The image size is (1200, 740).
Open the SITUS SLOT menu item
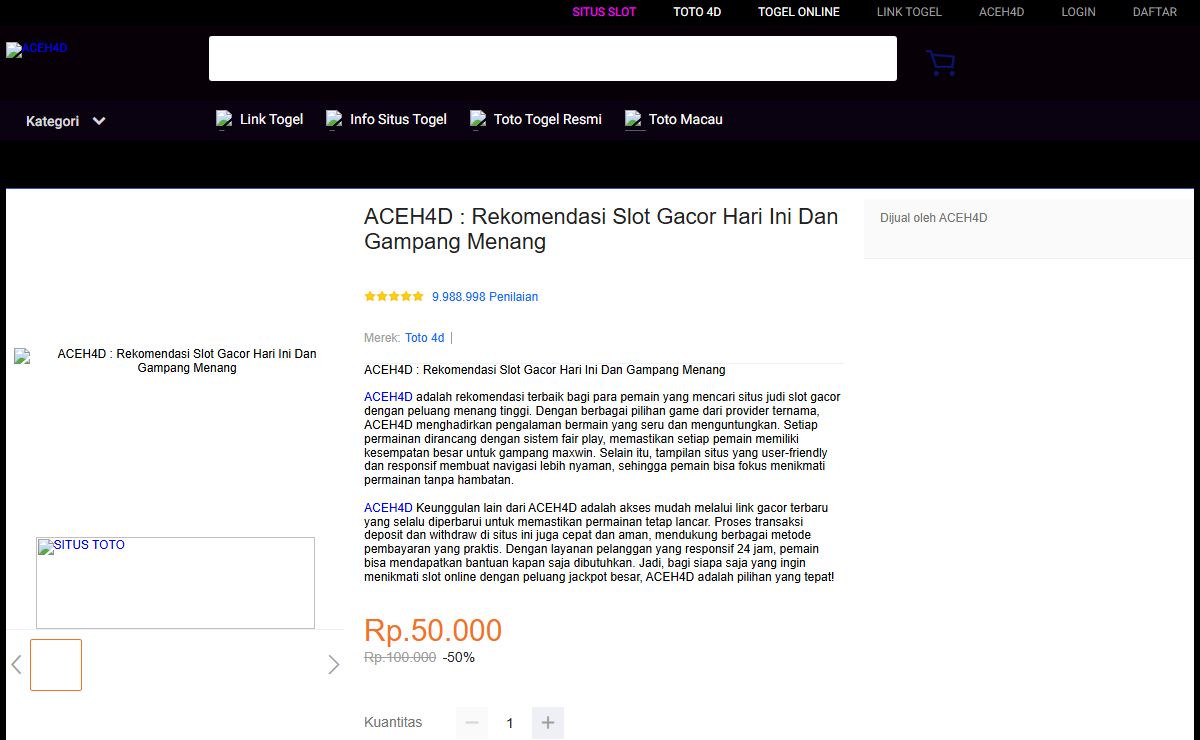604,12
